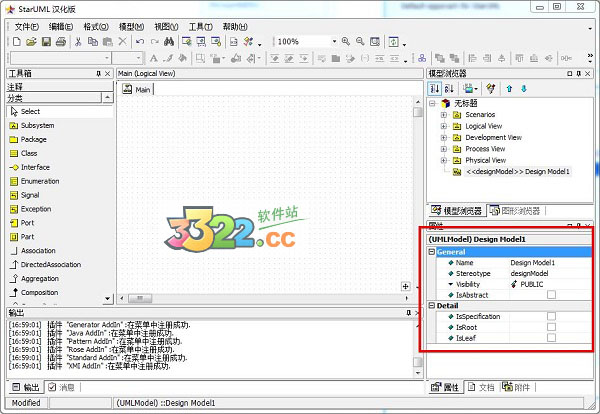This screenshot has height=414, width=600.
Task: Open the 帮助(H) menu
Action: pyautogui.click(x=235, y=27)
